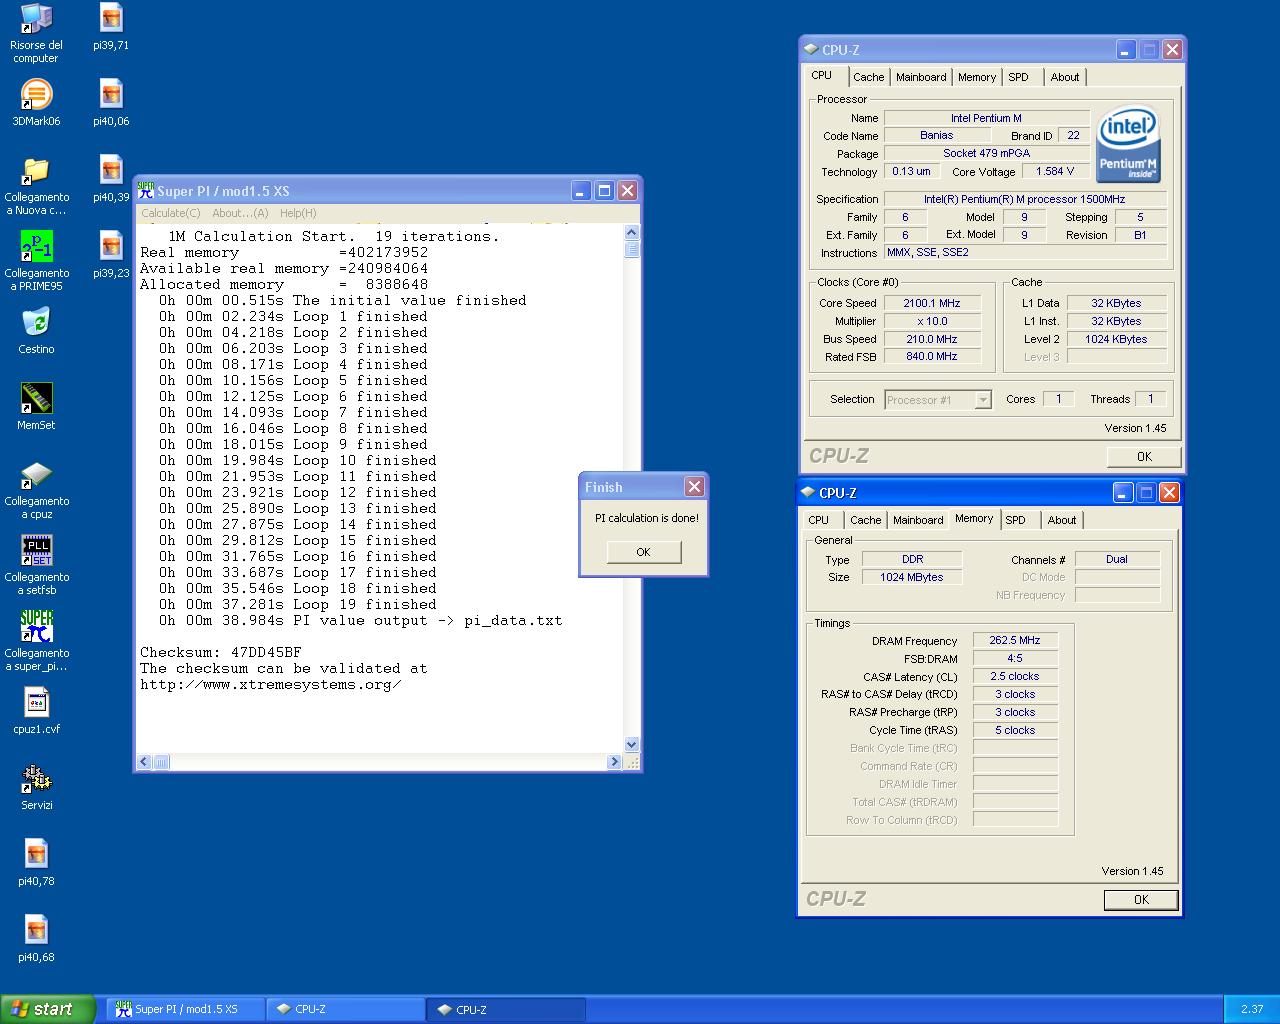Click http://www.xtremesystems.org/ text in Super PI
Viewport: 1280px width, 1024px height.
click(271, 684)
